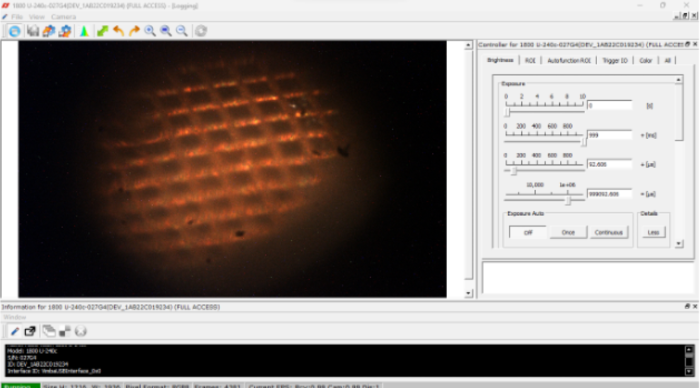Click the Frames count status bar entry
700x388 pixels.
click(x=217, y=386)
